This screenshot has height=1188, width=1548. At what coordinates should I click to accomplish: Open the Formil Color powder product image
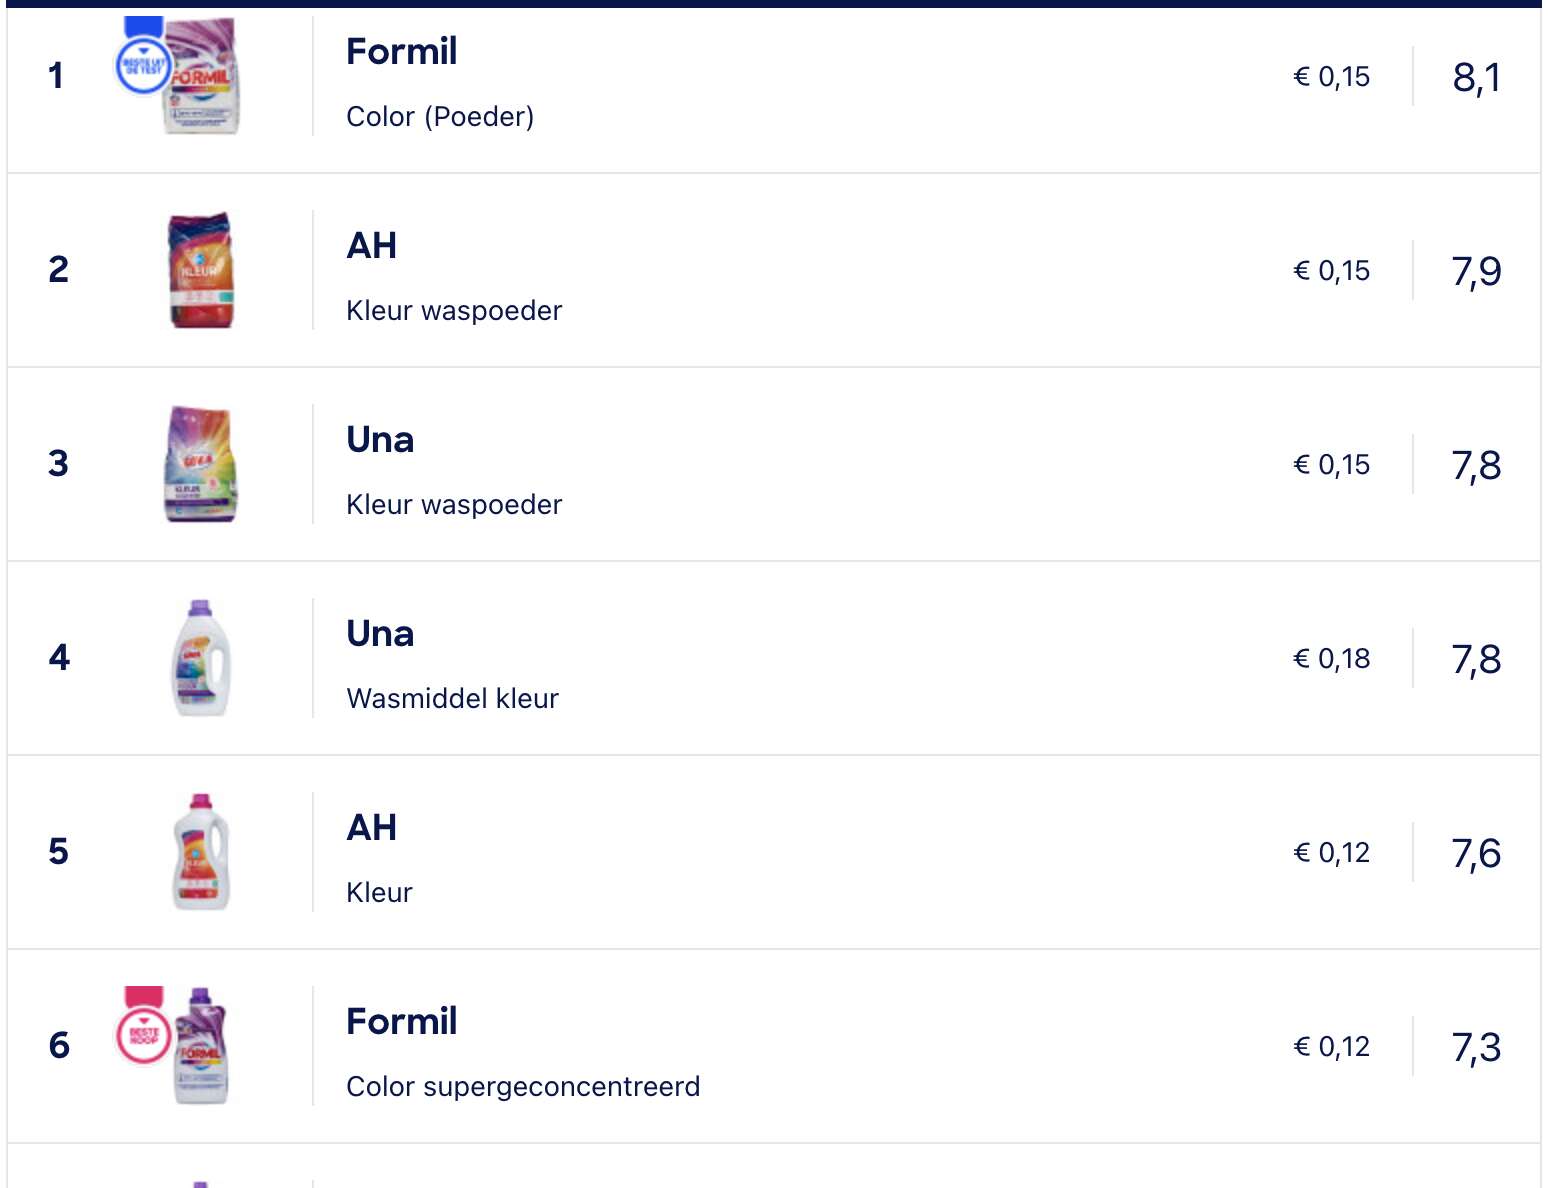[x=201, y=76]
